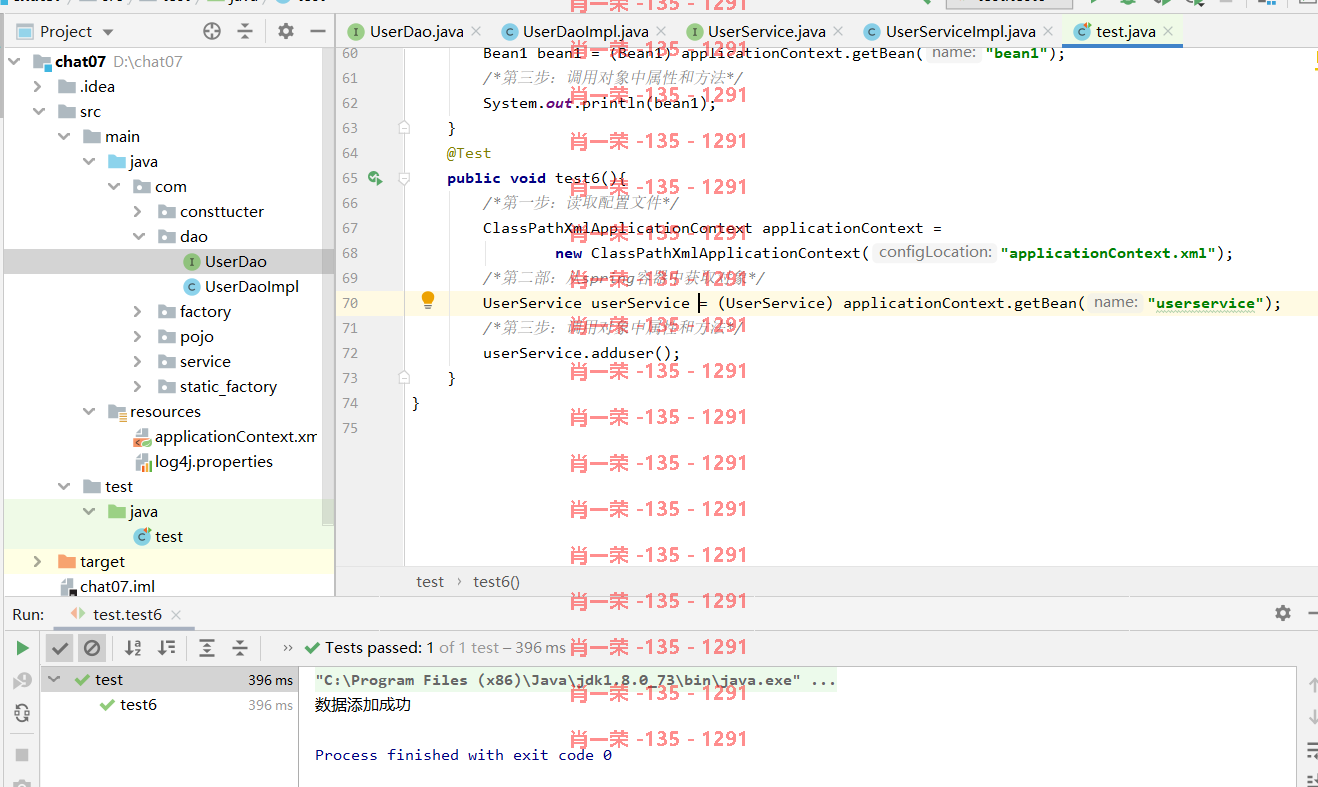Screen dimensions: 1318x787
Task: Toggle code fold marker at line 73
Action: point(404,378)
